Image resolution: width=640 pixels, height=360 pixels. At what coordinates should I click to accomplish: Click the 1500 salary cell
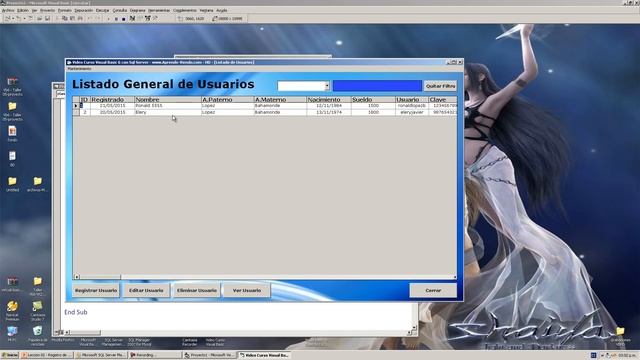[x=373, y=106]
